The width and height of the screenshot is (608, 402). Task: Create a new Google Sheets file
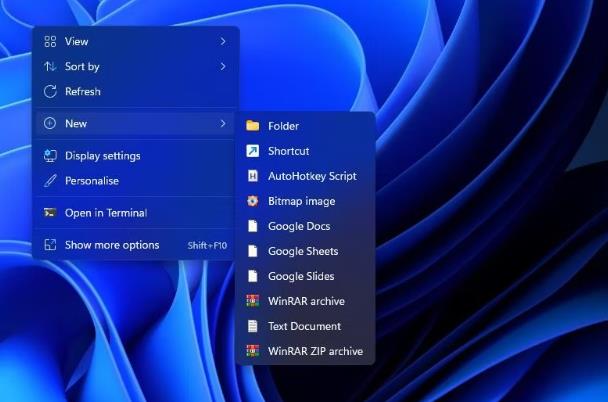(305, 251)
